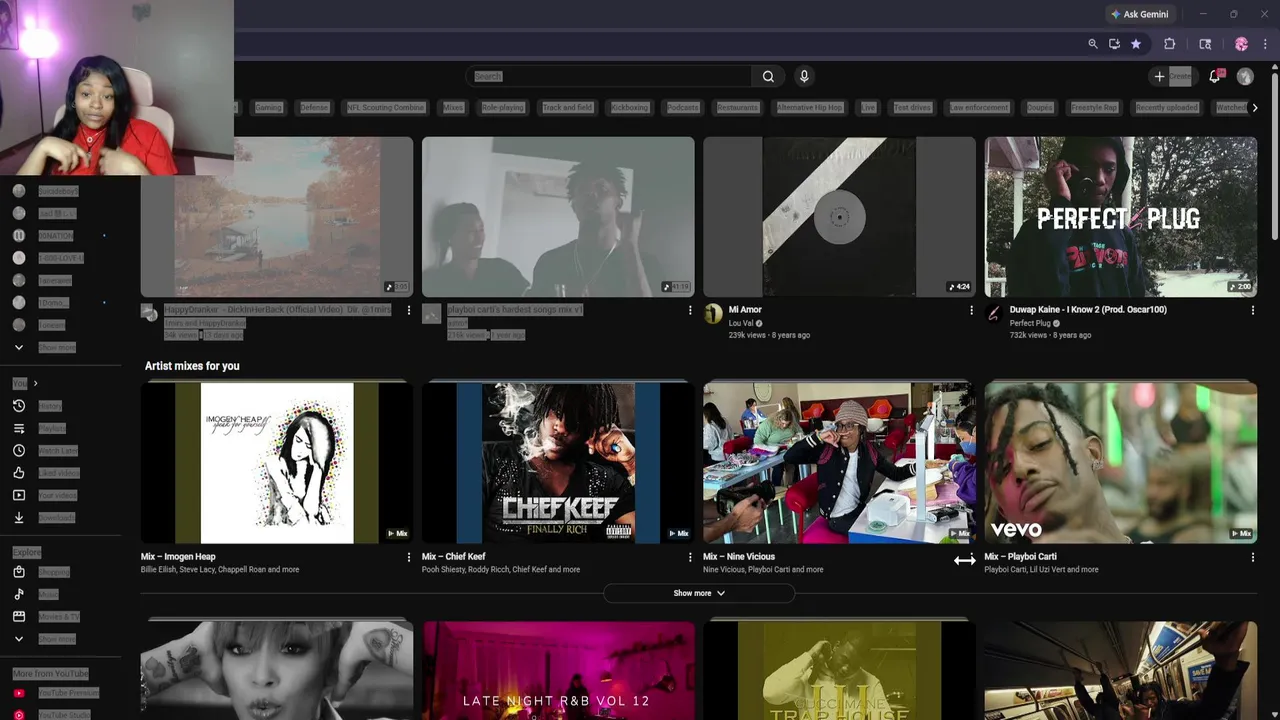
Task: Open options menu for HappyDranker video
Action: click(x=408, y=311)
